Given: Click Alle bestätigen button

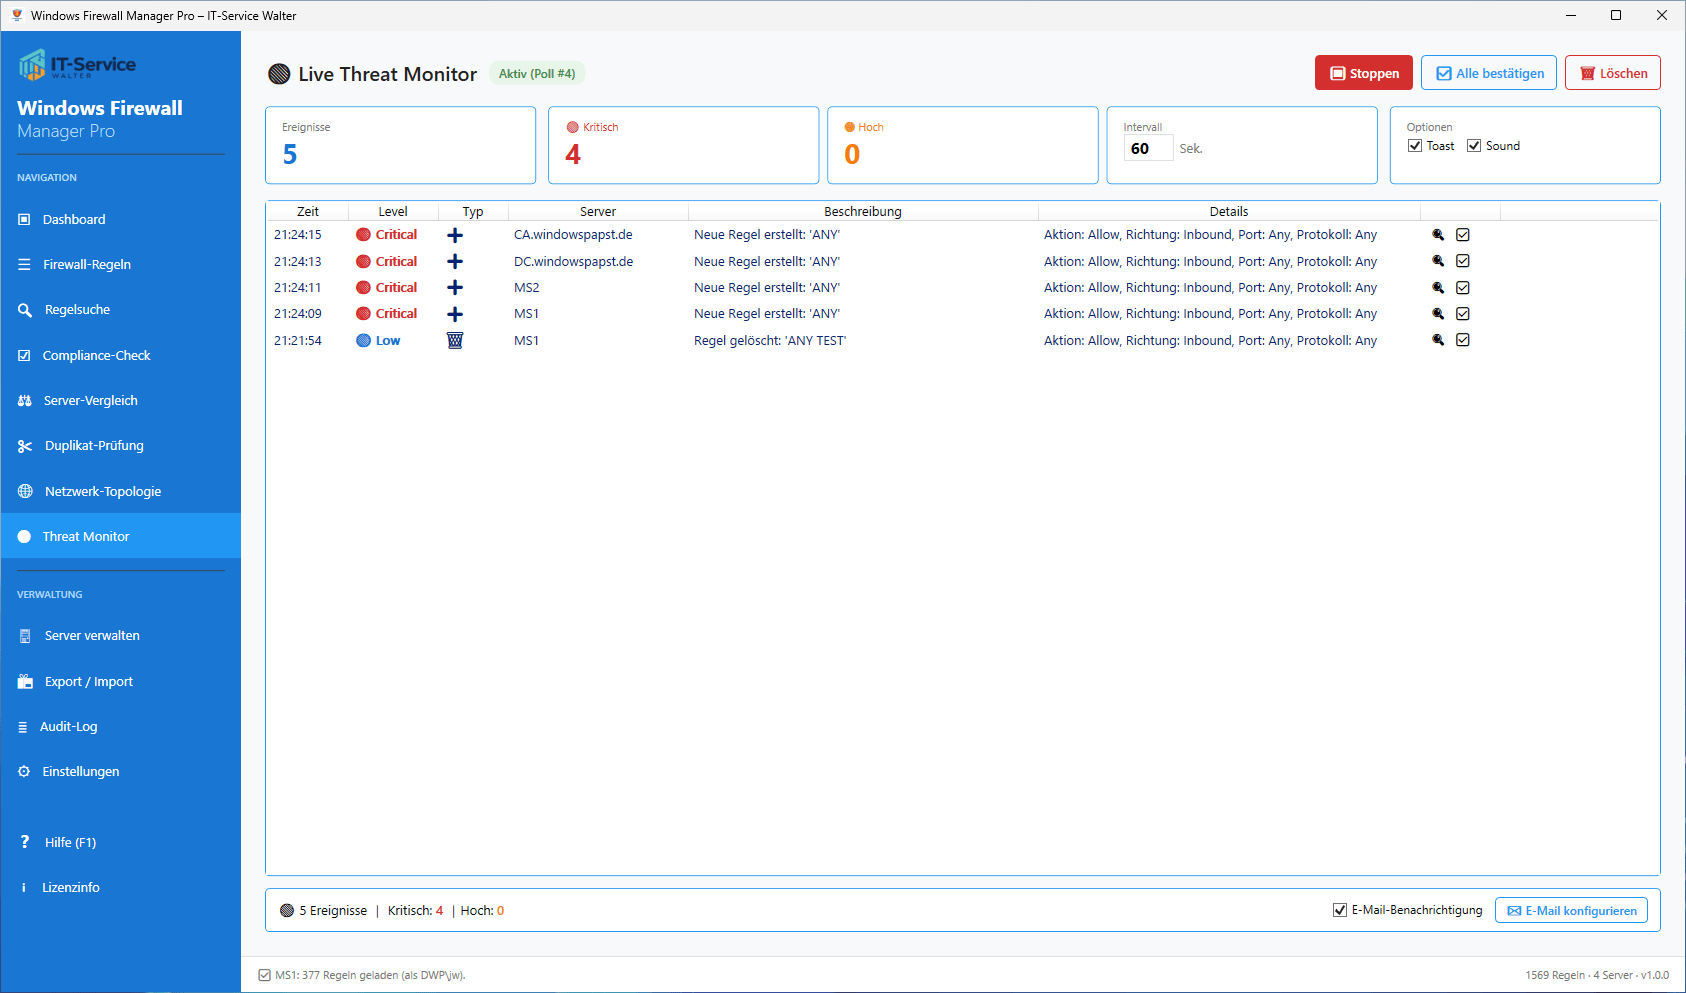Looking at the screenshot, I should pyautogui.click(x=1489, y=73).
